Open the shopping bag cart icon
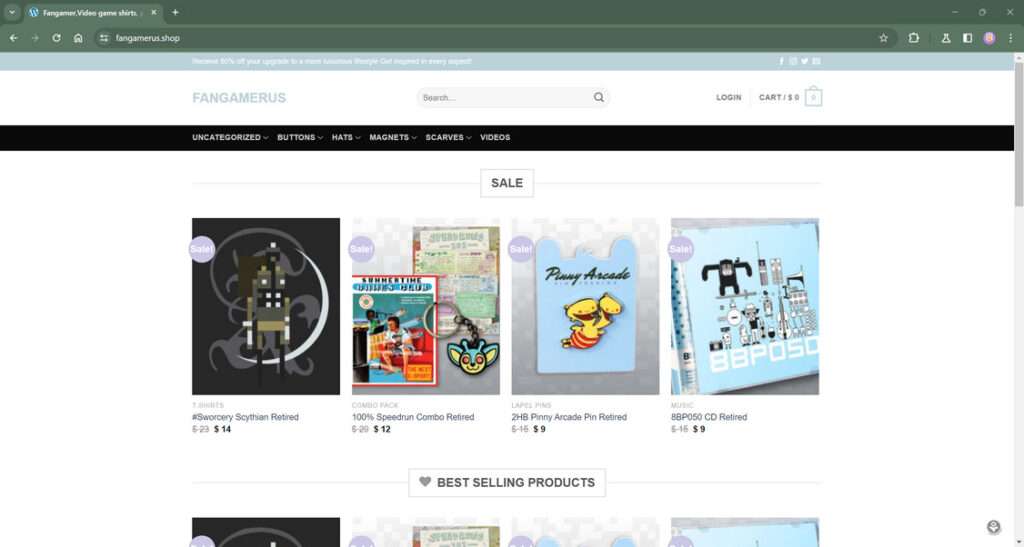 click(813, 97)
